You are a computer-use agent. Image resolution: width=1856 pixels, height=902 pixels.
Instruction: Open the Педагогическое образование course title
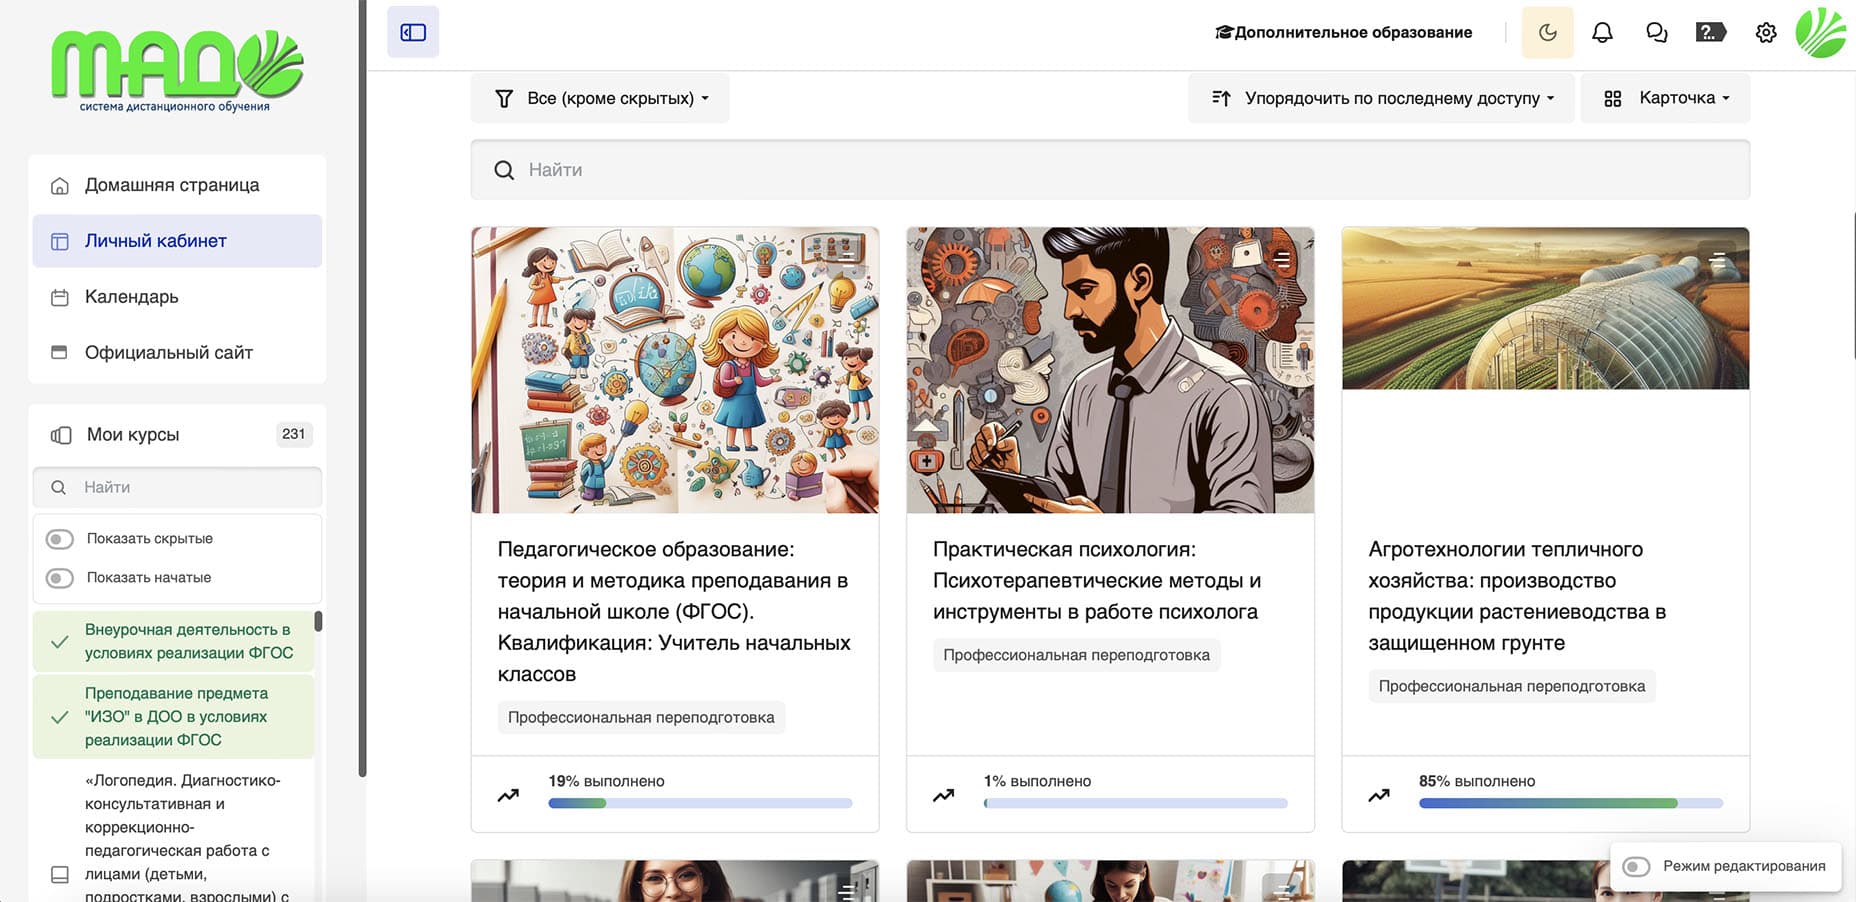click(x=674, y=611)
